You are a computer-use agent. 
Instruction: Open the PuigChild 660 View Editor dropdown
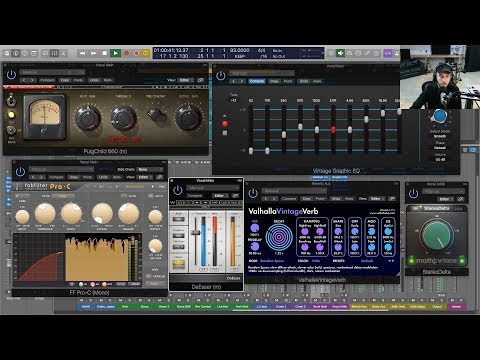pyautogui.click(x=186, y=80)
